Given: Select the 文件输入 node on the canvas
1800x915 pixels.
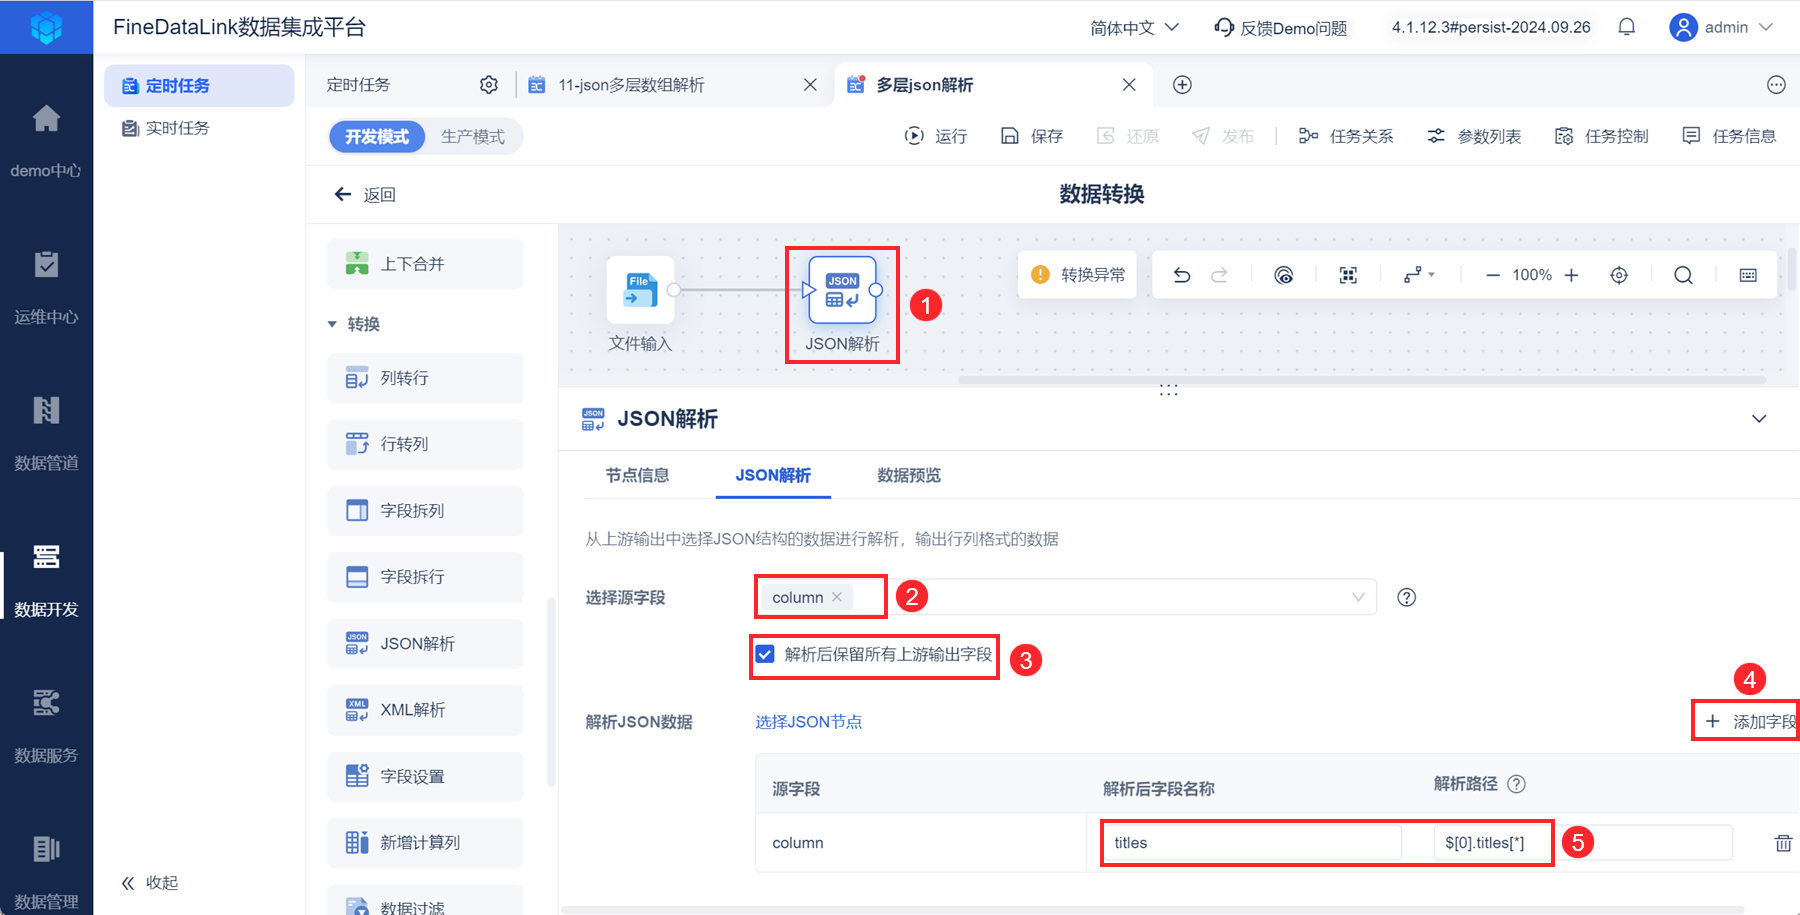Looking at the screenshot, I should [x=641, y=290].
